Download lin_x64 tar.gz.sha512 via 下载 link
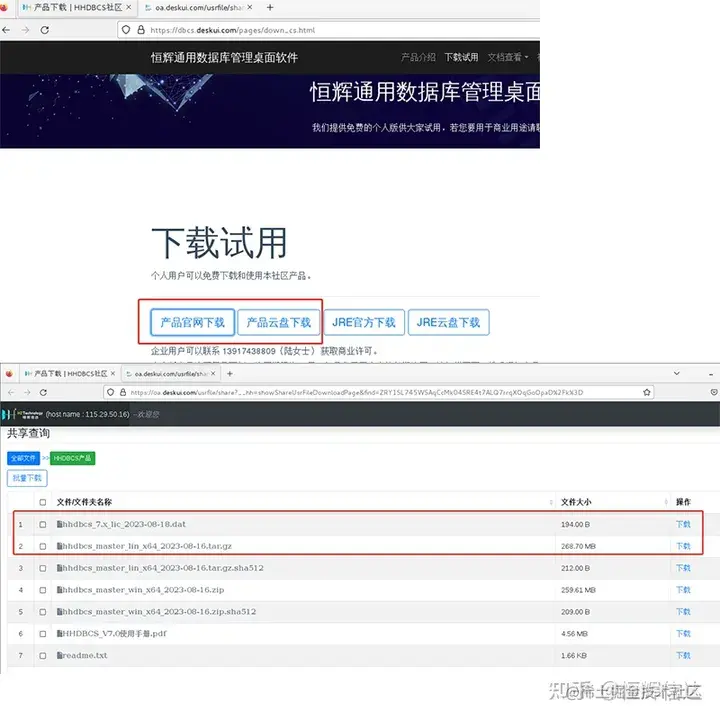Image resolution: width=720 pixels, height=720 pixels. [x=683, y=568]
